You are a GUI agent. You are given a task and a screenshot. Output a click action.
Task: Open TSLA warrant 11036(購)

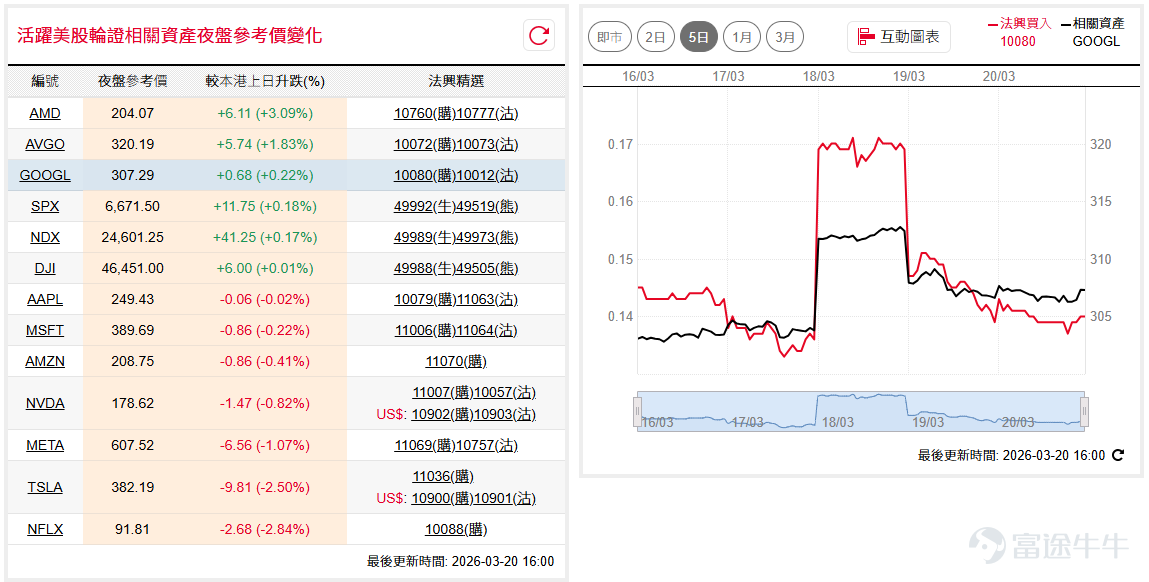tap(443, 476)
